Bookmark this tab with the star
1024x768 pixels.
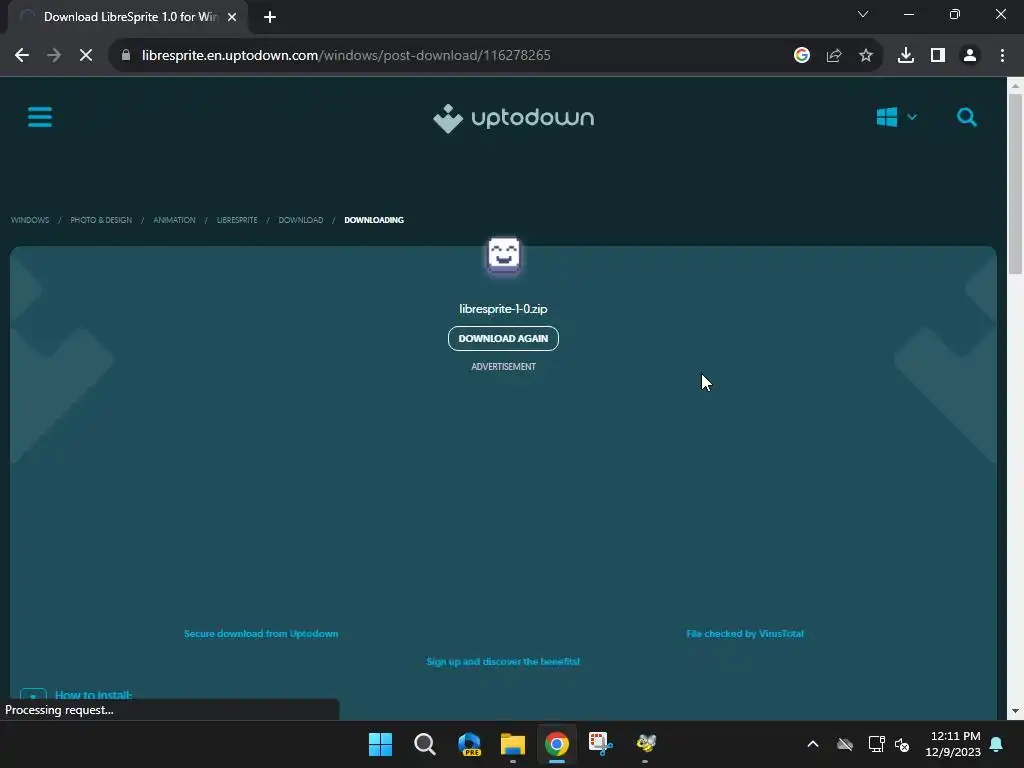tap(866, 56)
